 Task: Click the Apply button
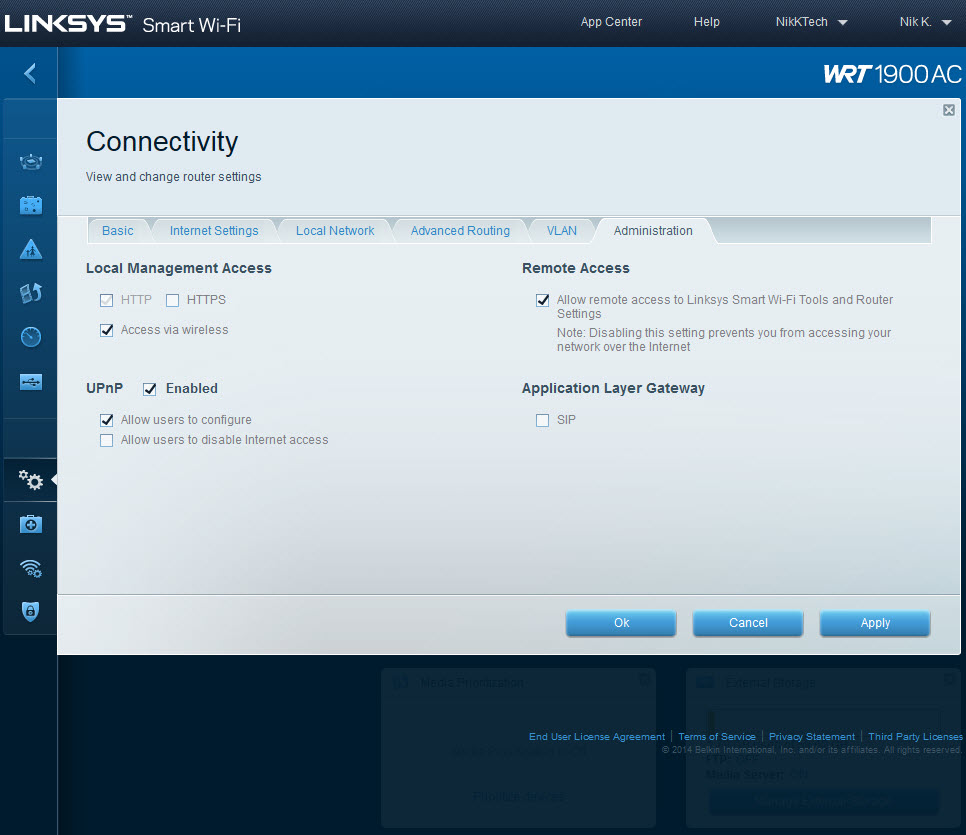[x=875, y=623]
